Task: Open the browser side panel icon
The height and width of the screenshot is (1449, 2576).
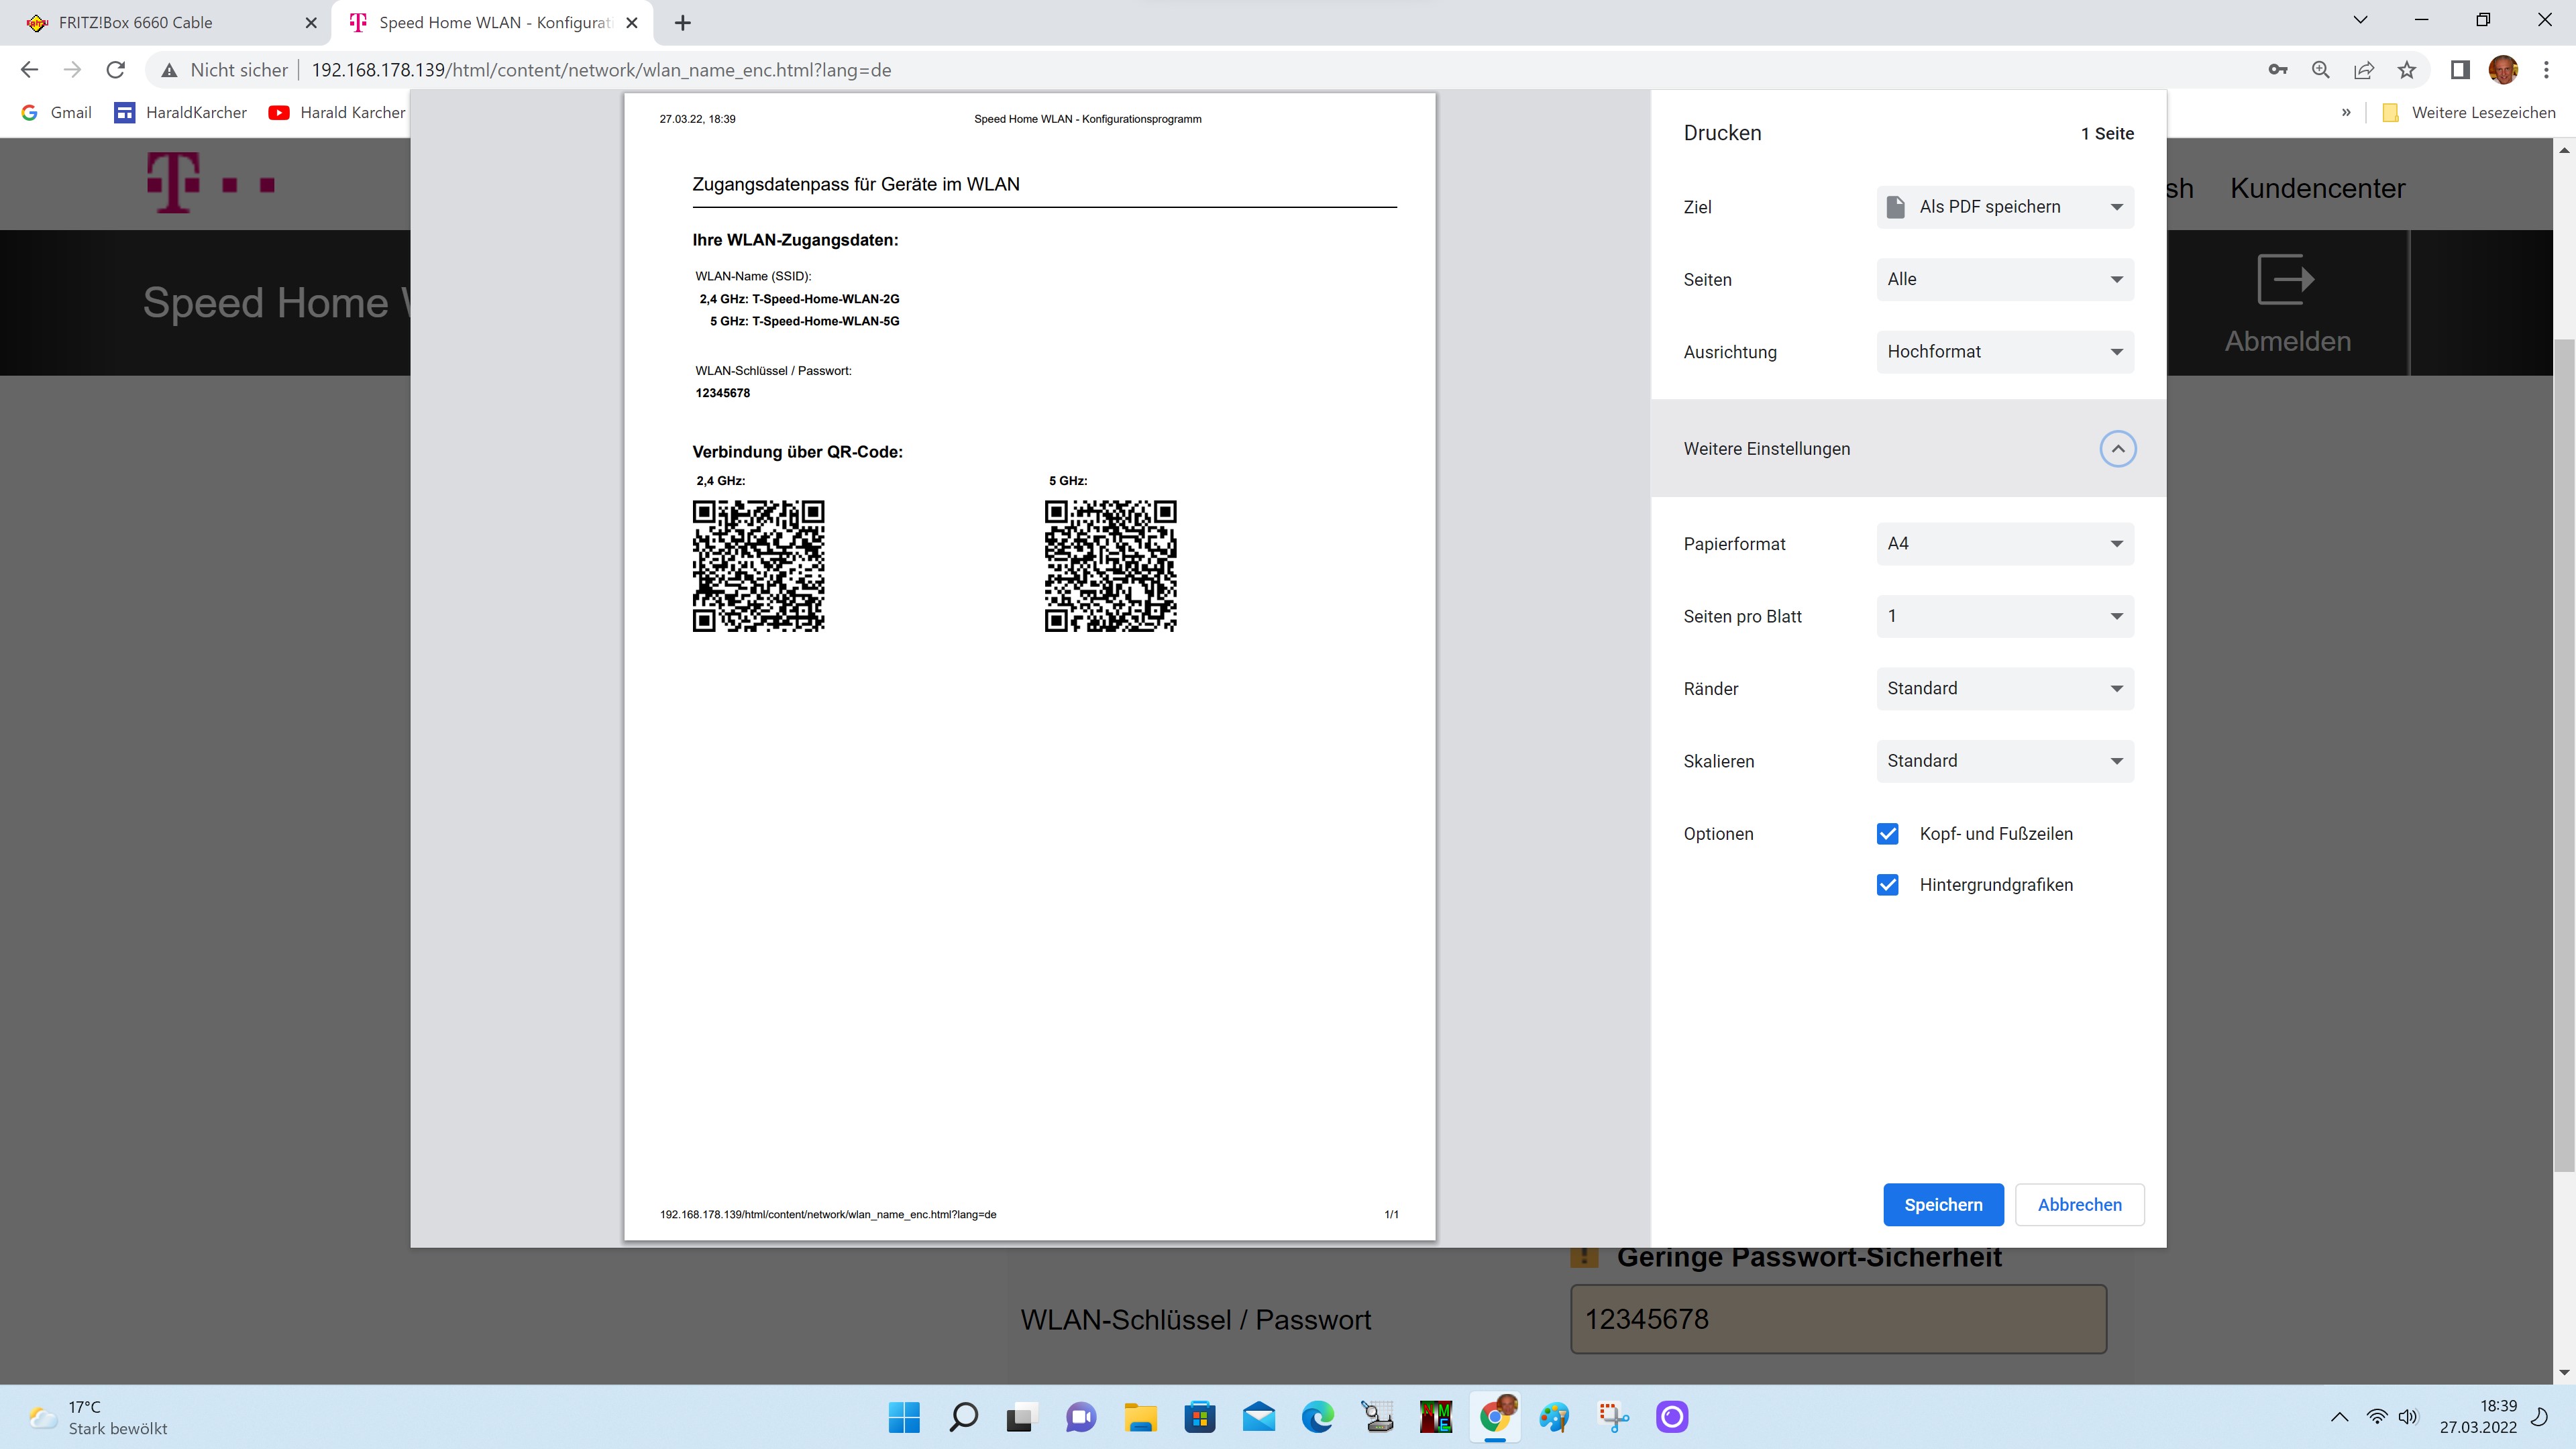Action: [2460, 70]
